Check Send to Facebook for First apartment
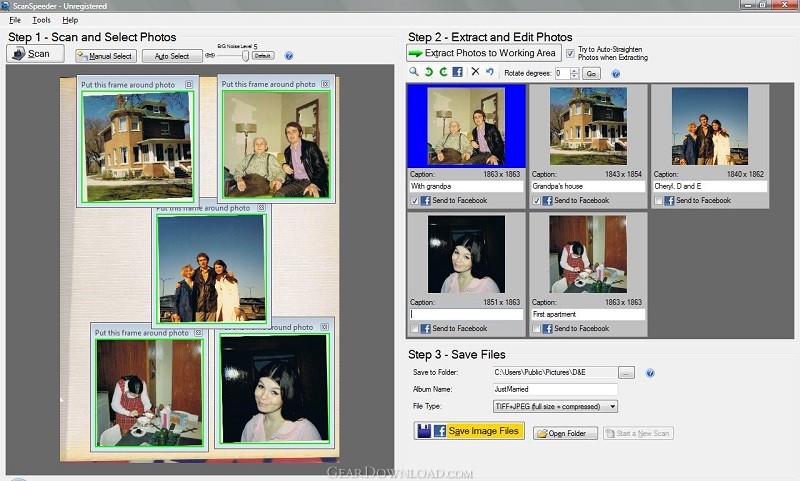 (x=536, y=328)
